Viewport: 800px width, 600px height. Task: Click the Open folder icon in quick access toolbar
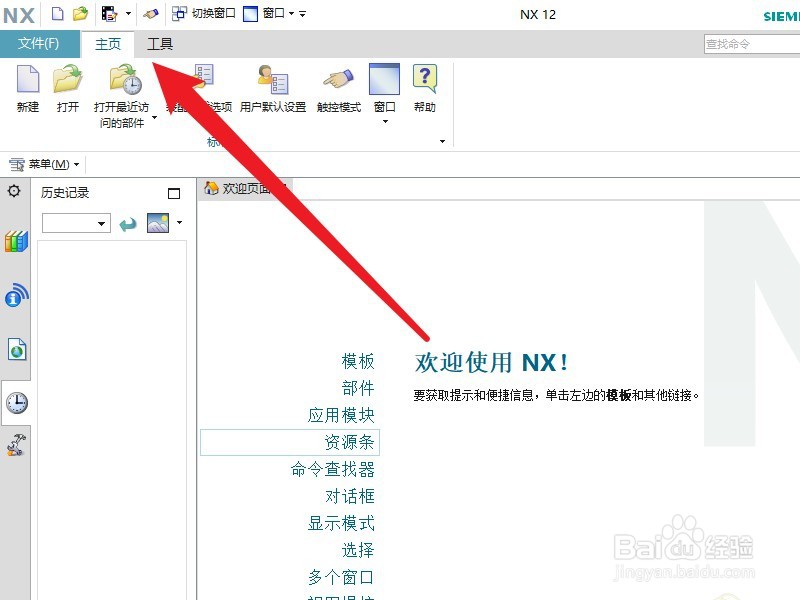coord(80,14)
